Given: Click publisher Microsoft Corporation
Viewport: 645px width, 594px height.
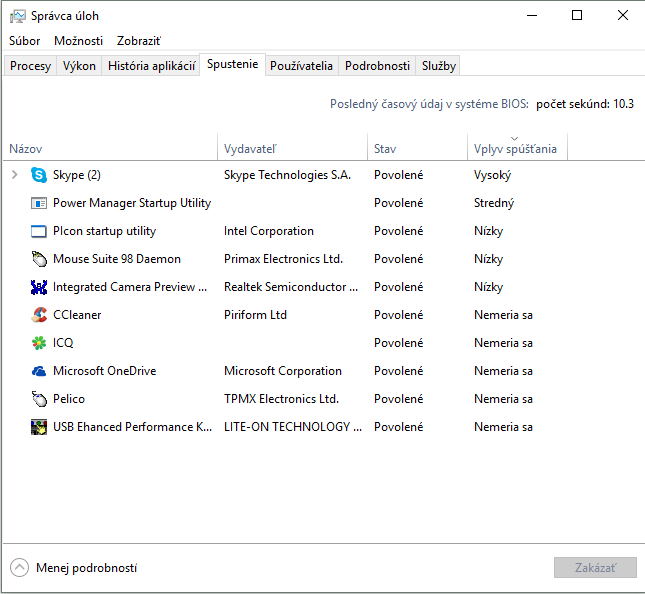Looking at the screenshot, I should tap(283, 371).
